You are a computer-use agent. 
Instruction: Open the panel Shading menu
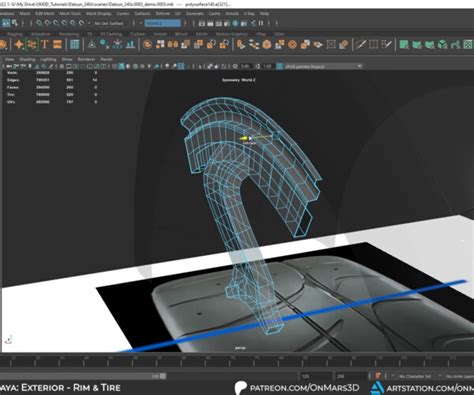27,59
